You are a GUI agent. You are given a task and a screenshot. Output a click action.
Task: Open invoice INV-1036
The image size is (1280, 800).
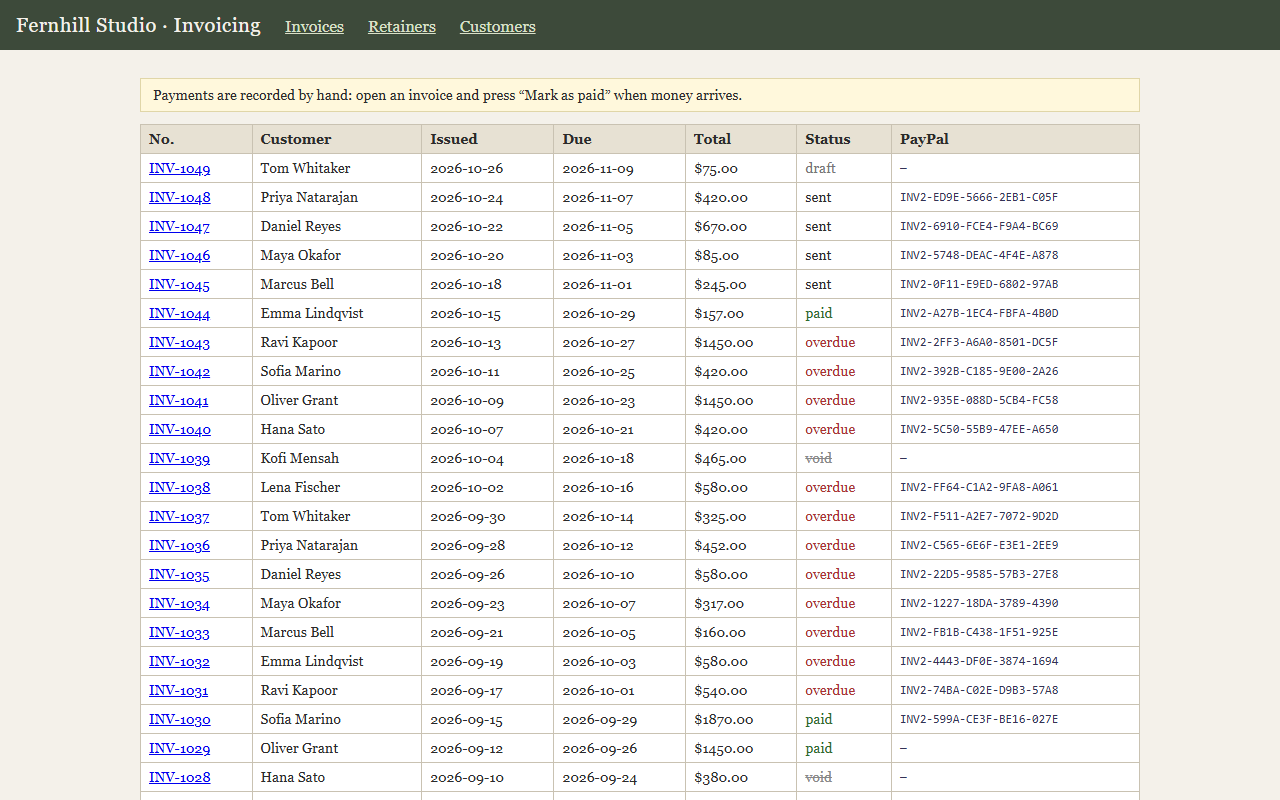pyautogui.click(x=180, y=546)
